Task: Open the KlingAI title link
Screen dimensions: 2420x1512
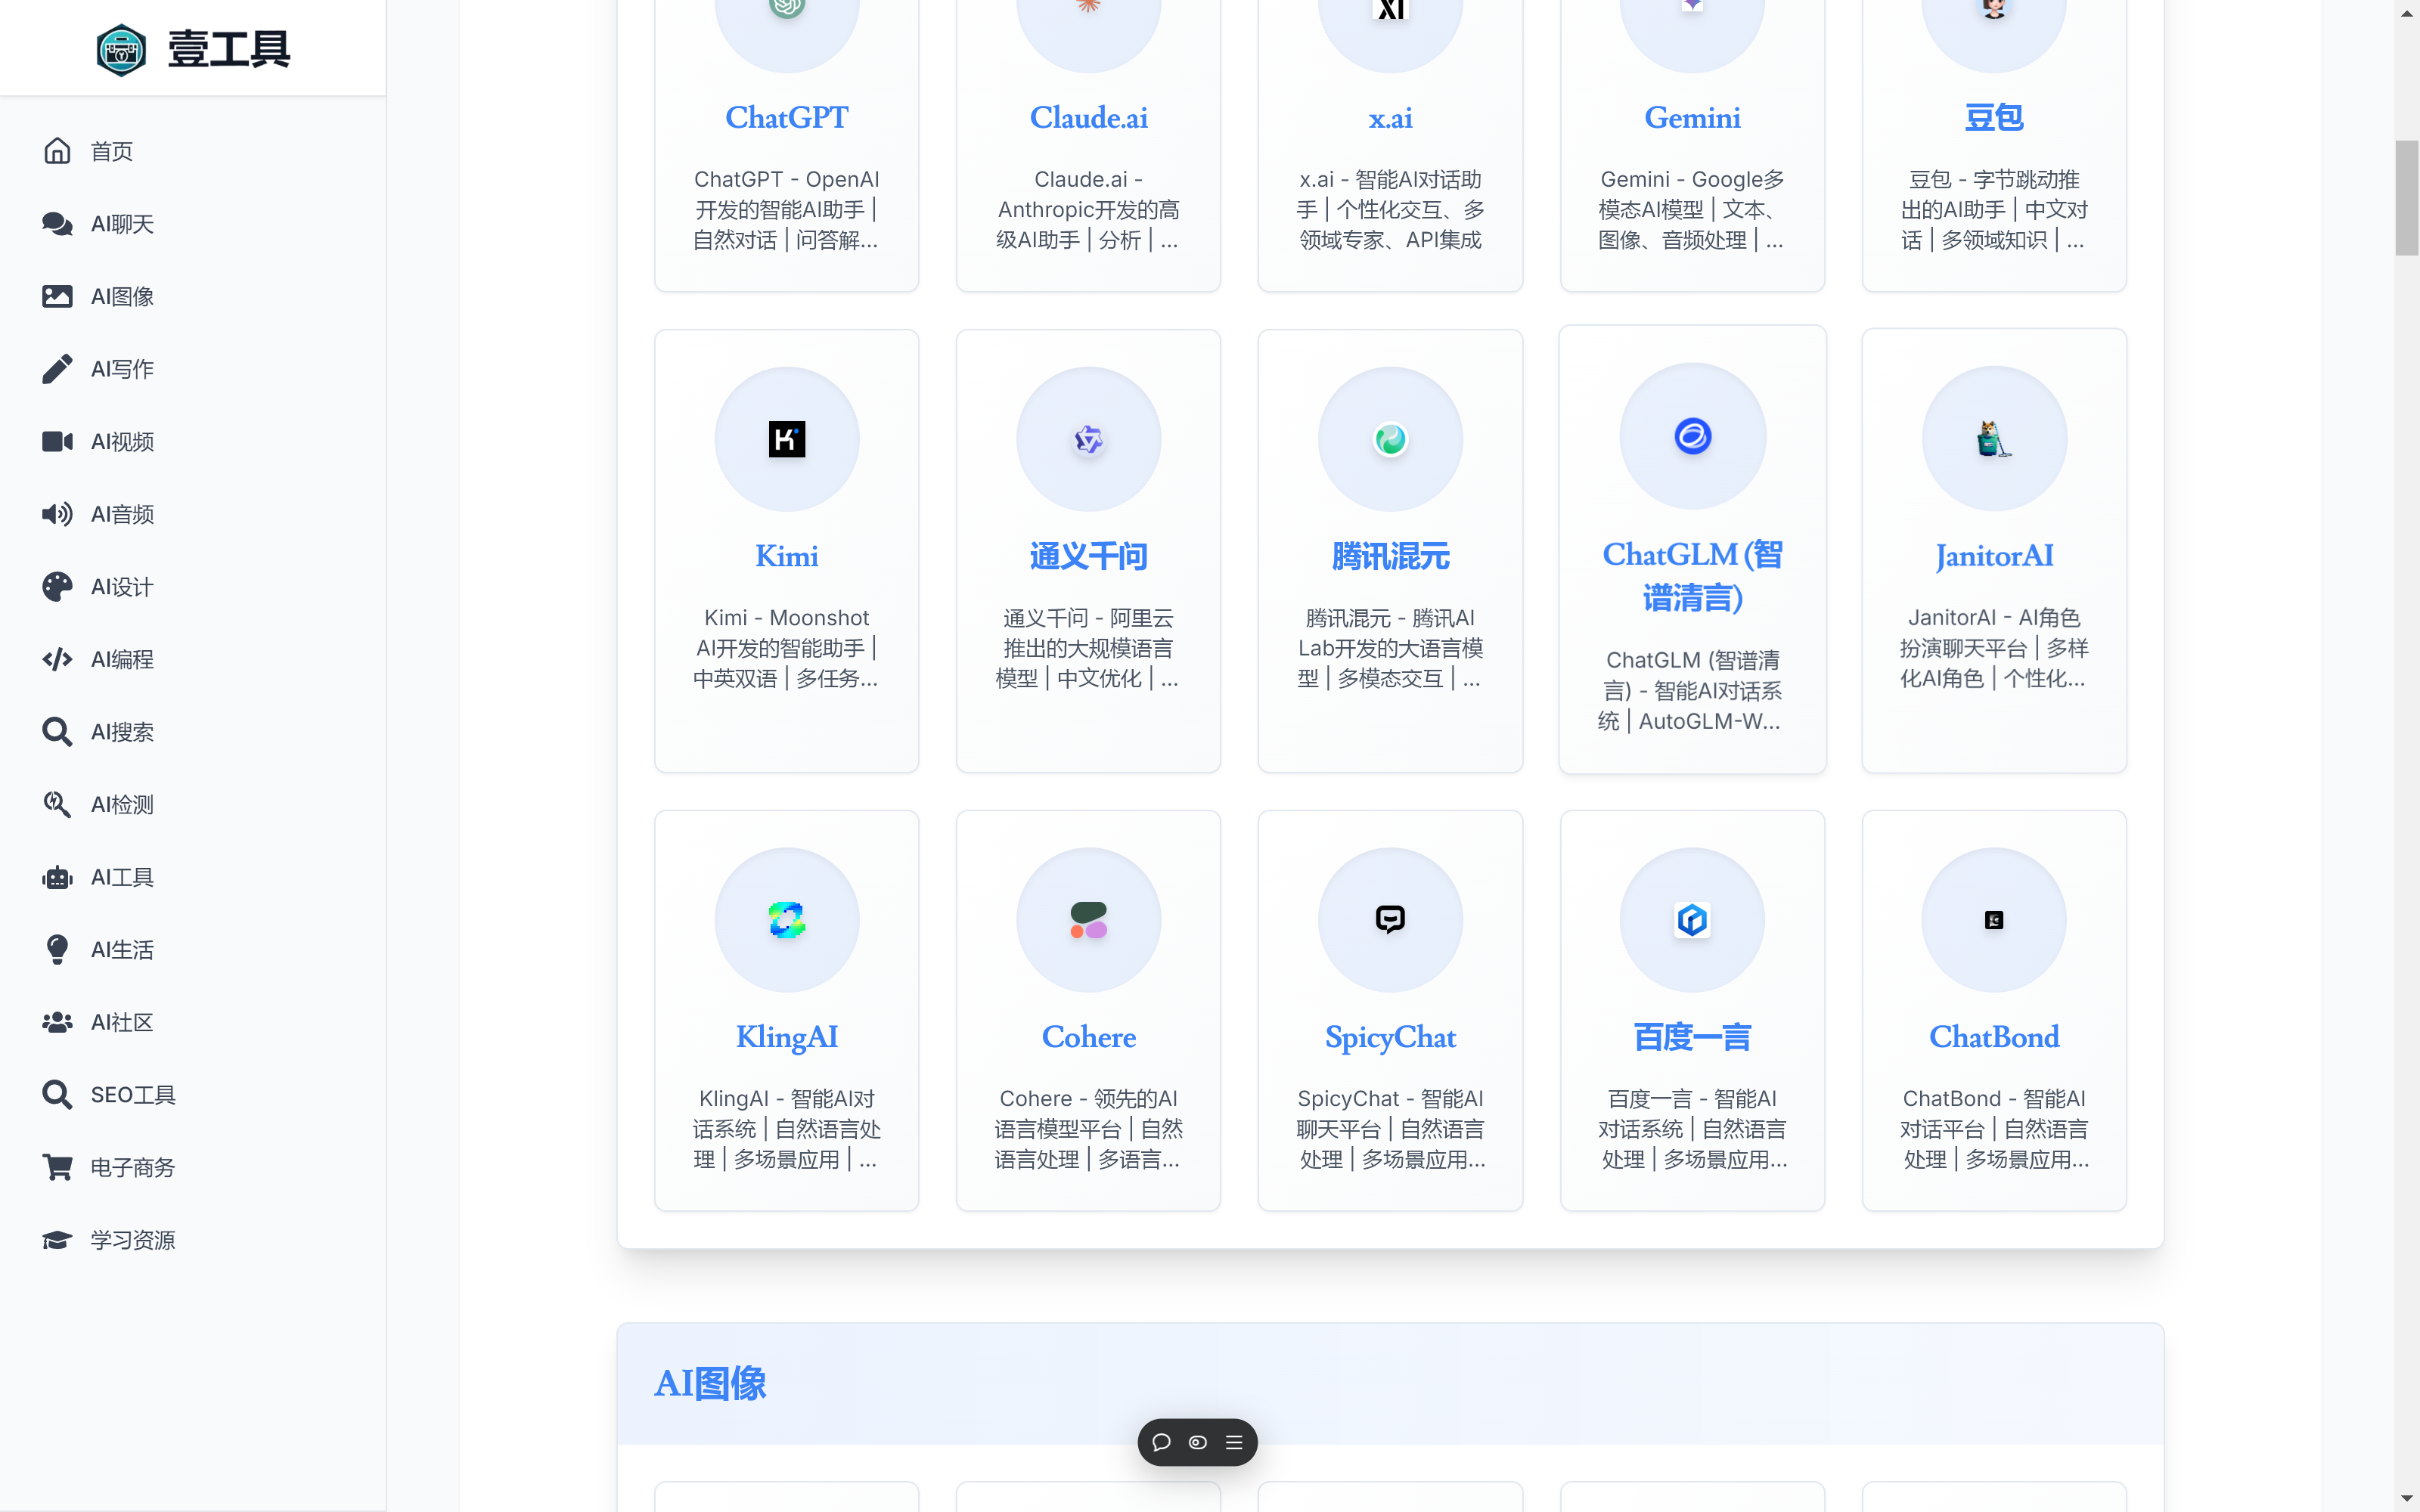Action: point(787,1037)
